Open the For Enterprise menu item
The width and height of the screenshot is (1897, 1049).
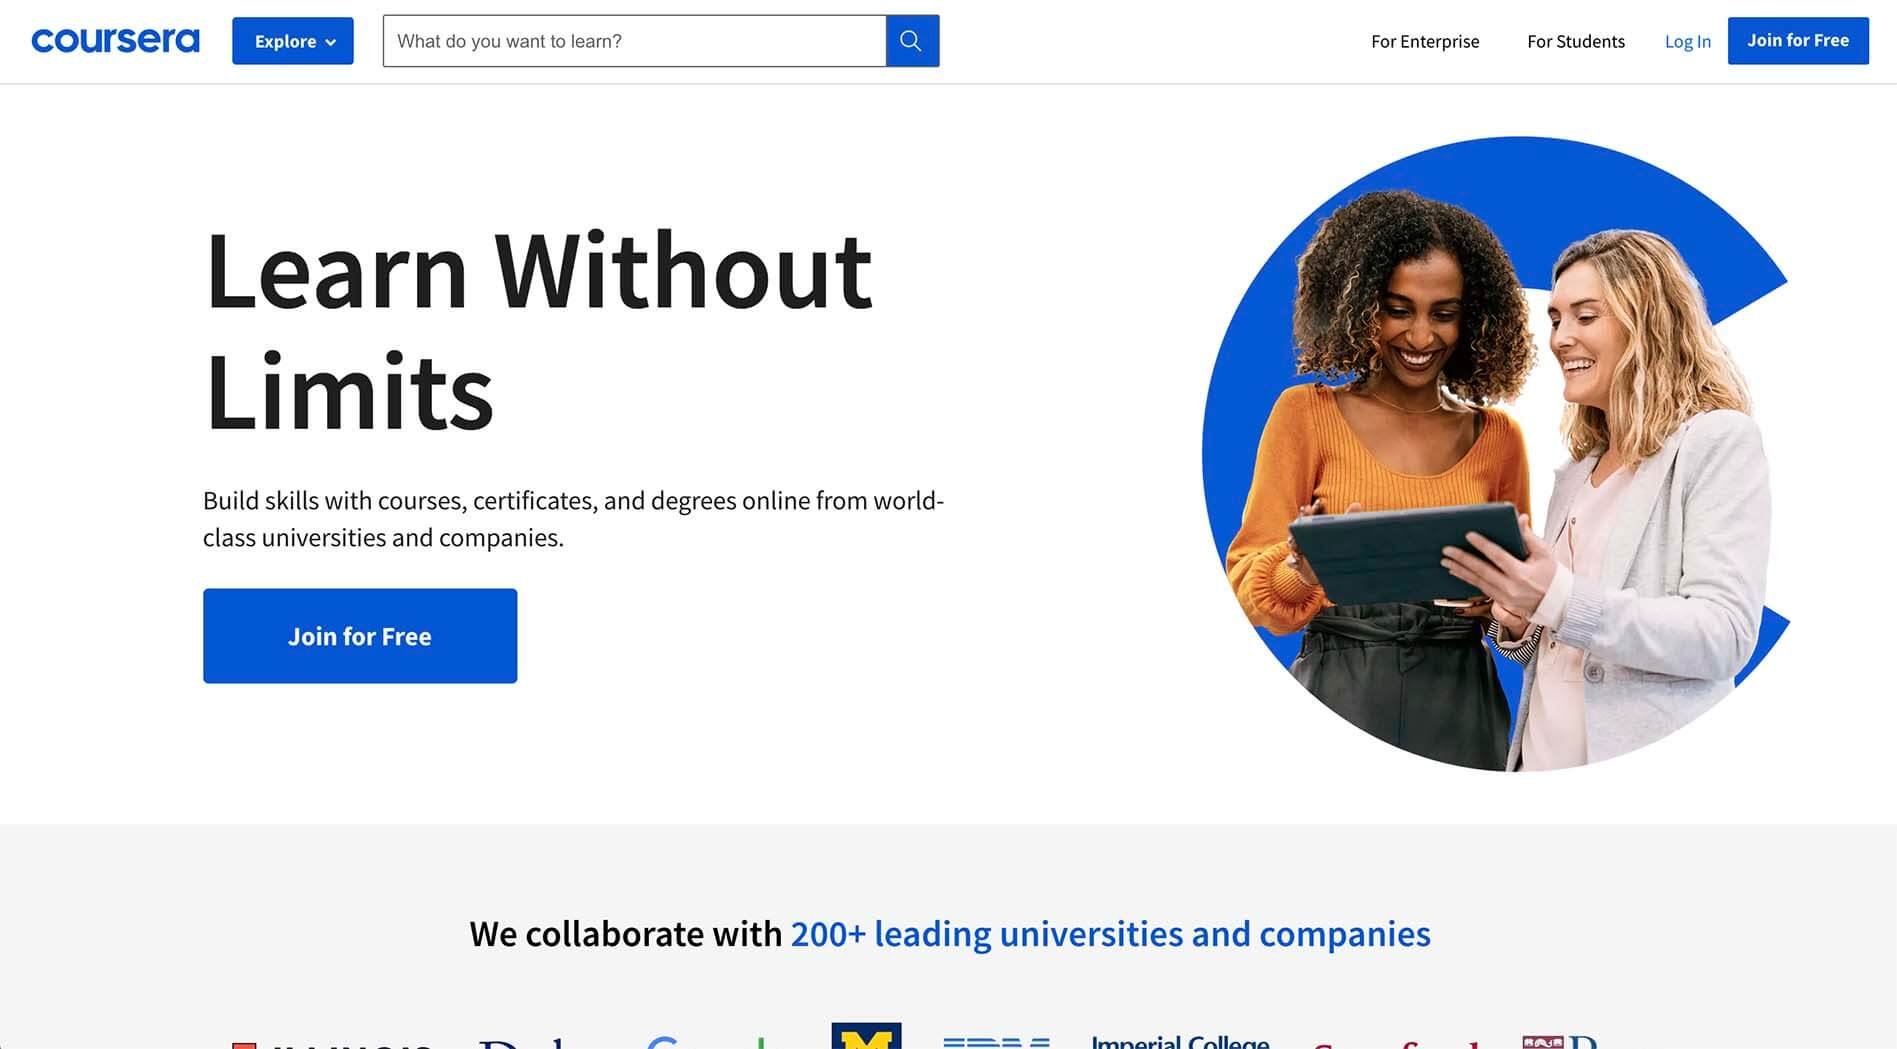click(x=1425, y=41)
